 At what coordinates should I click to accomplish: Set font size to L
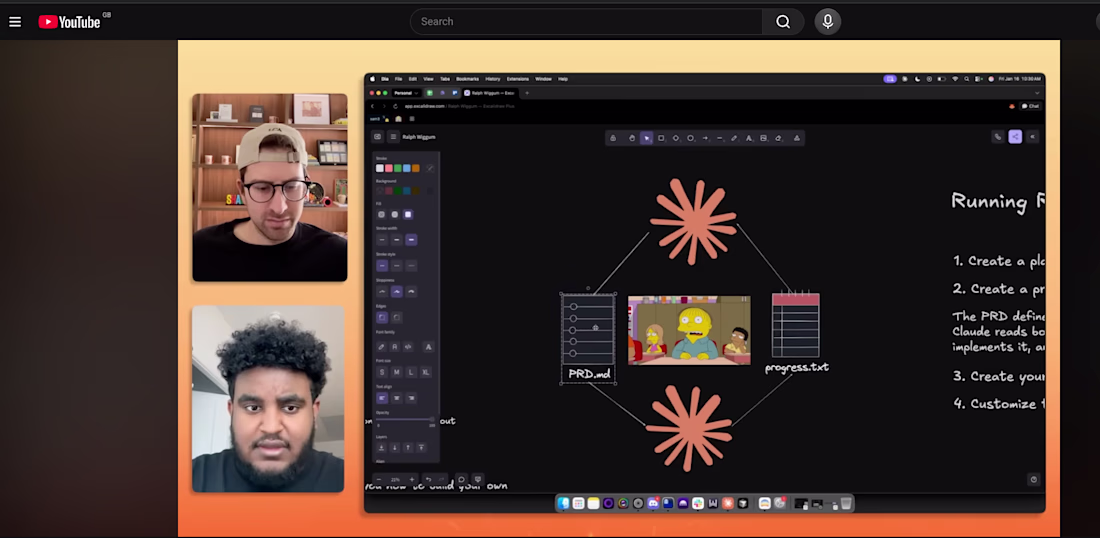coord(411,372)
